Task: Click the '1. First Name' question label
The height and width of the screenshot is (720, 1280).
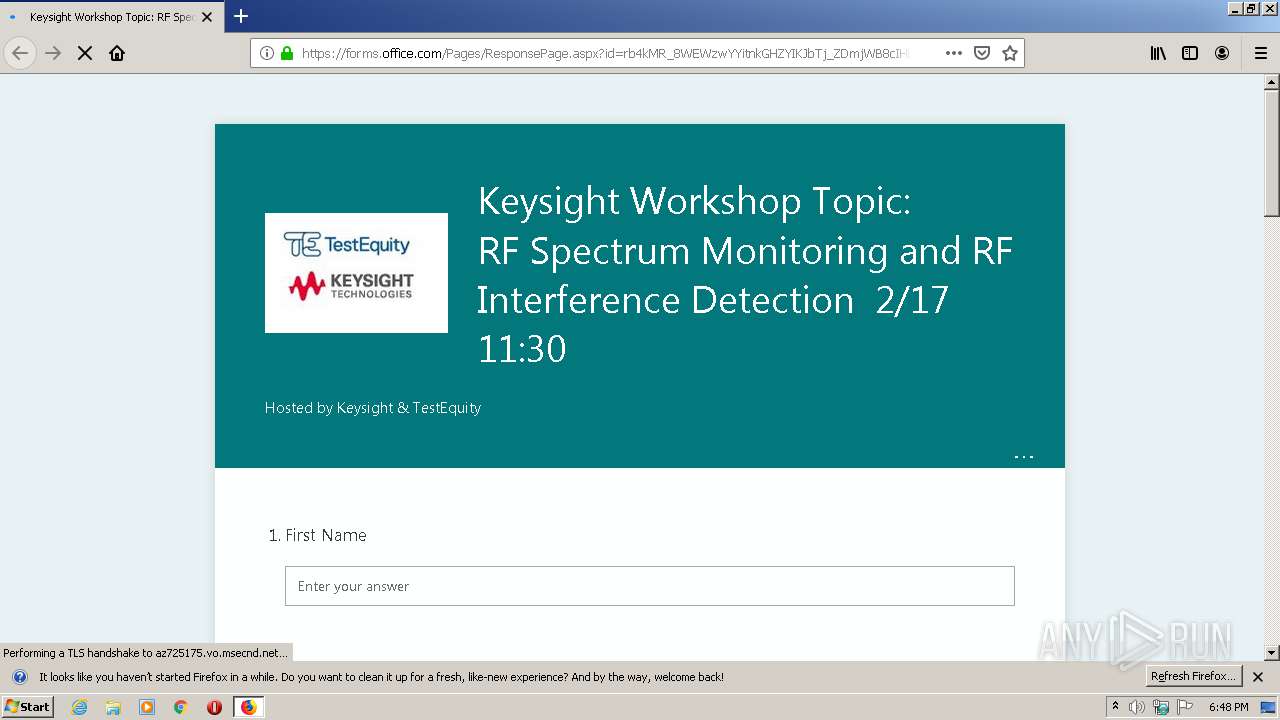Action: click(x=318, y=535)
